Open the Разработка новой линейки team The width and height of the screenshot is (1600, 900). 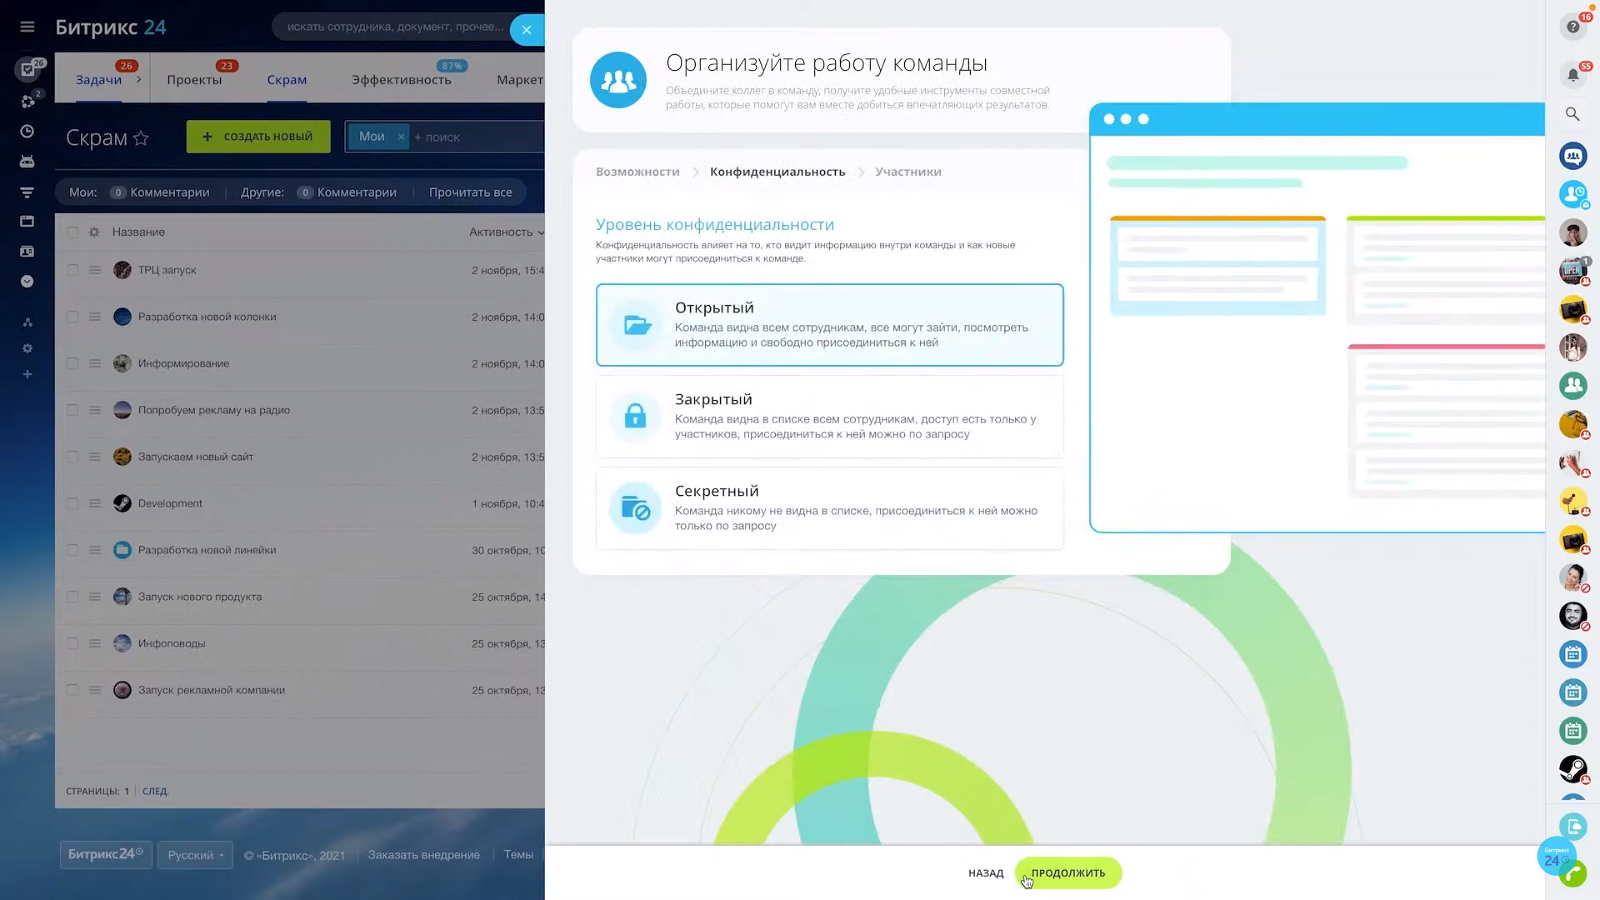207,550
